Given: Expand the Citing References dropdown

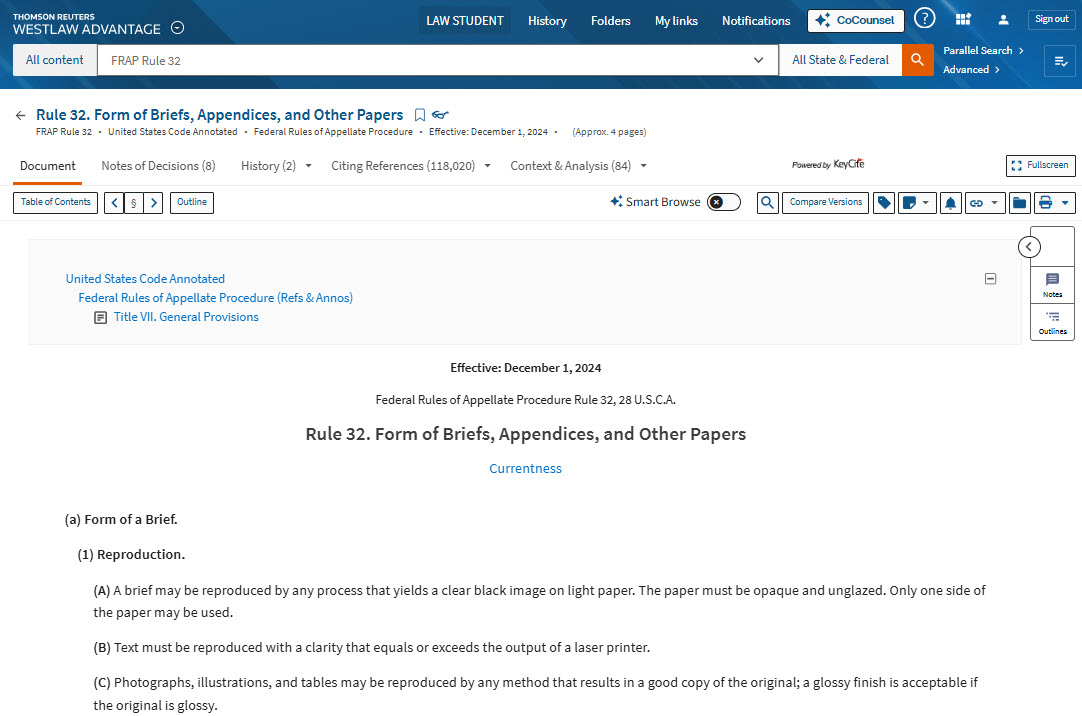Looking at the screenshot, I should tap(487, 166).
